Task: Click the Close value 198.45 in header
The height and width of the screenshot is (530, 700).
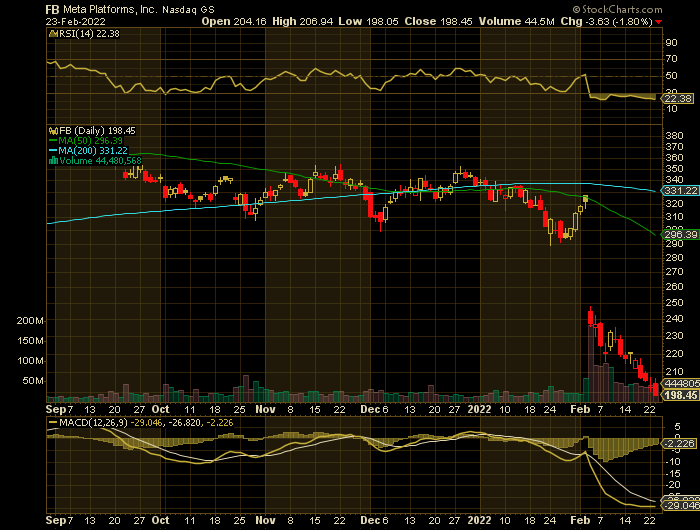Action: point(456,21)
